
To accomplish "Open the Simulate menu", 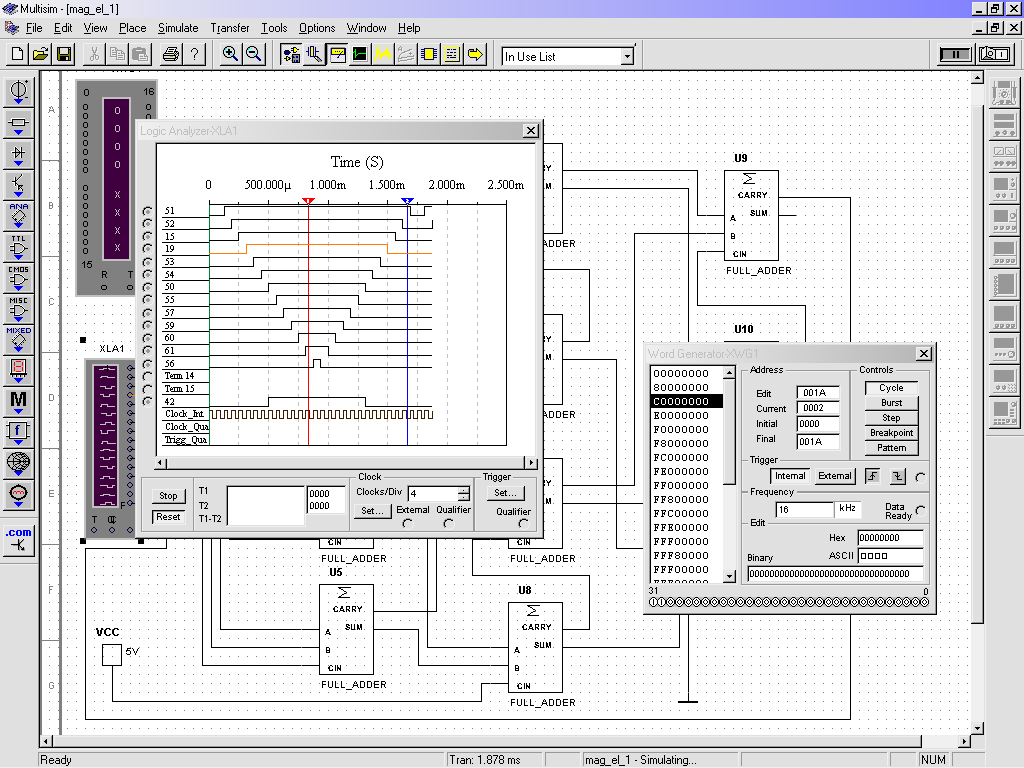I will (178, 28).
